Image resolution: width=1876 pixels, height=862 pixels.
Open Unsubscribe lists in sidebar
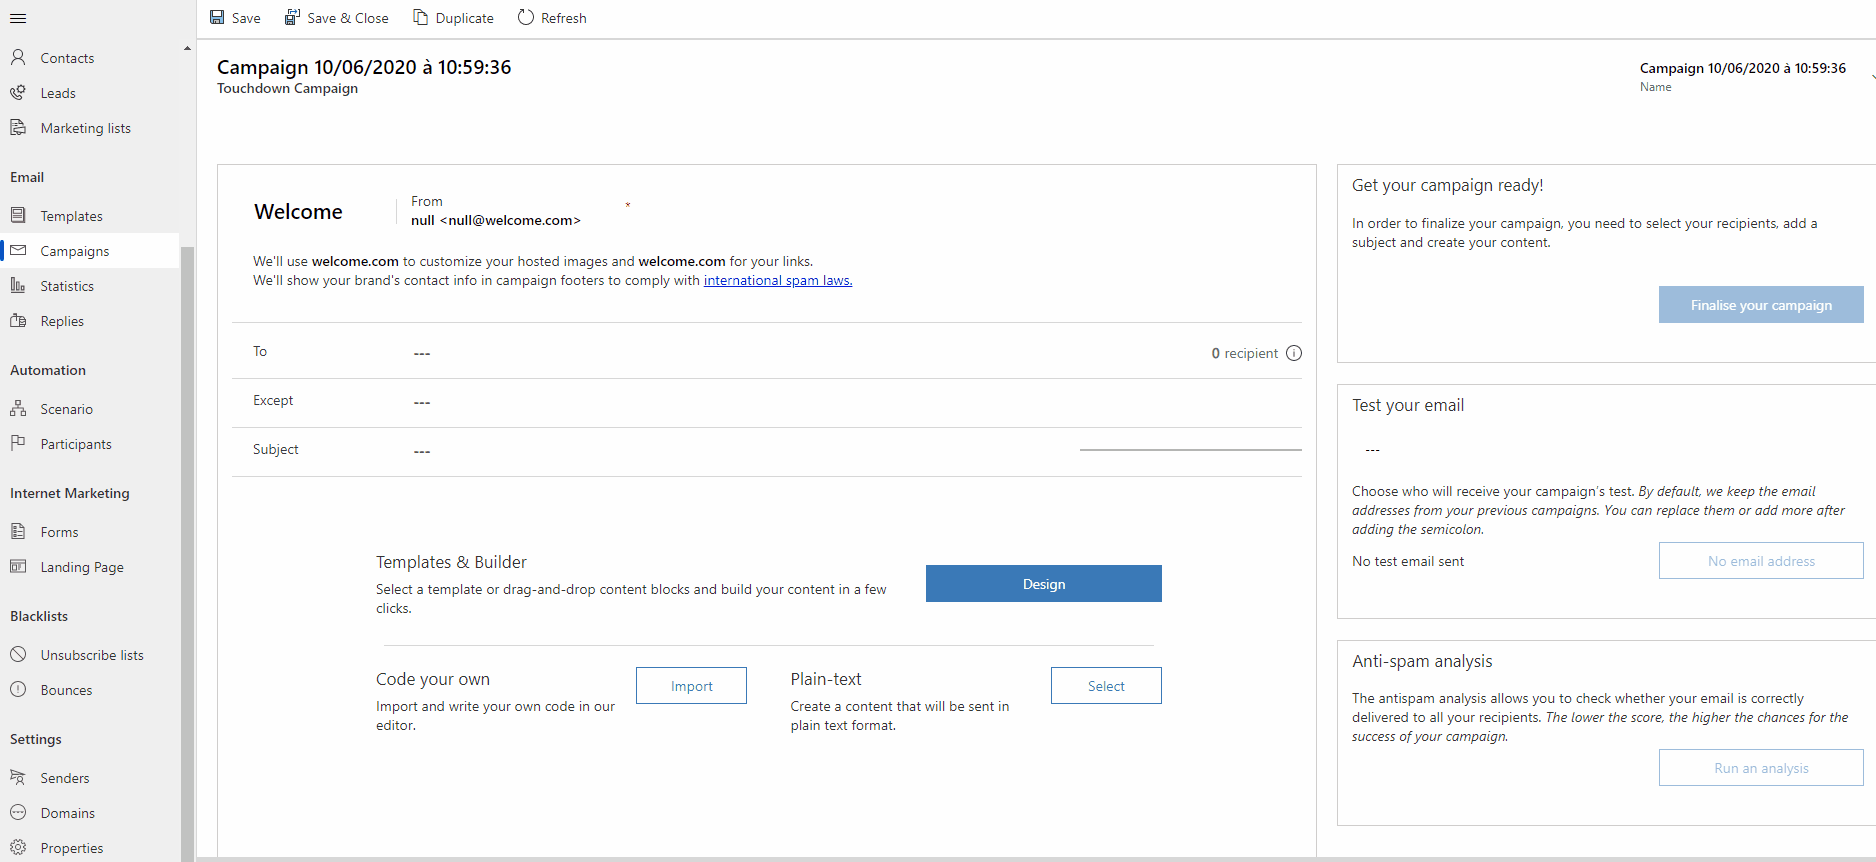pos(92,655)
